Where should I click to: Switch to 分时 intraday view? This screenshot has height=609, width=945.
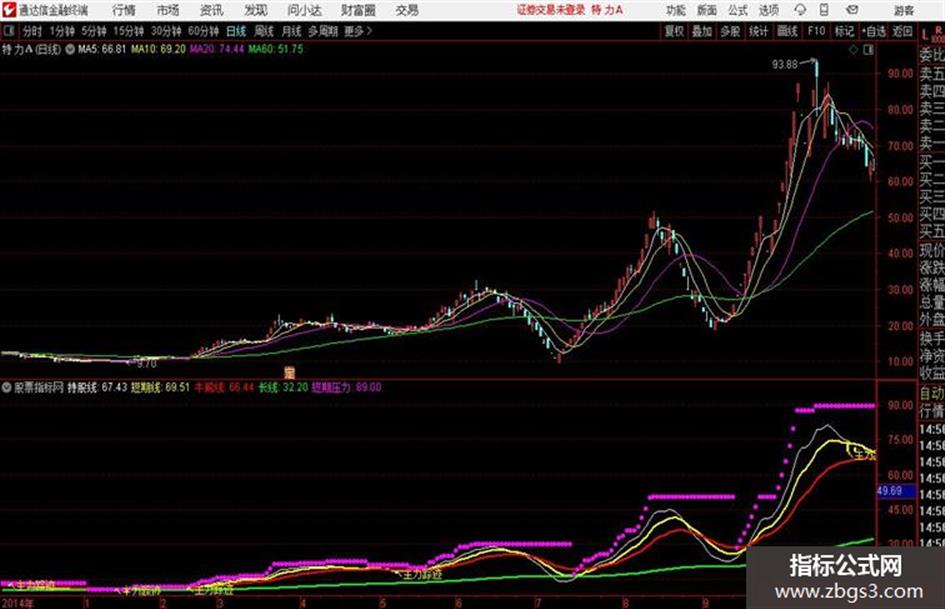point(32,31)
